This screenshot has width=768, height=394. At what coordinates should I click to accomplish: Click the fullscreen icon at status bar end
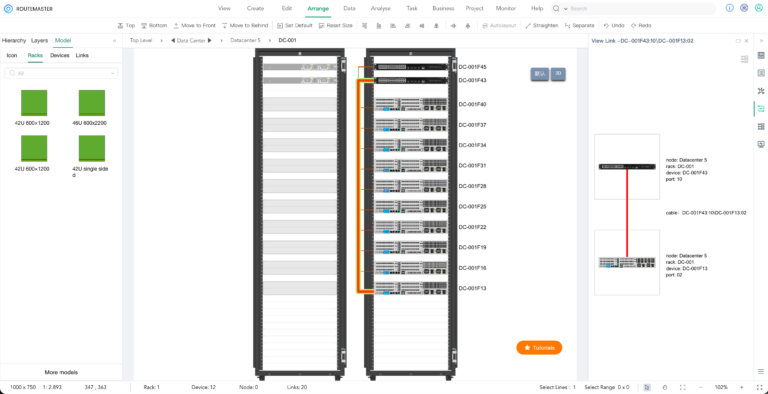pos(760,387)
